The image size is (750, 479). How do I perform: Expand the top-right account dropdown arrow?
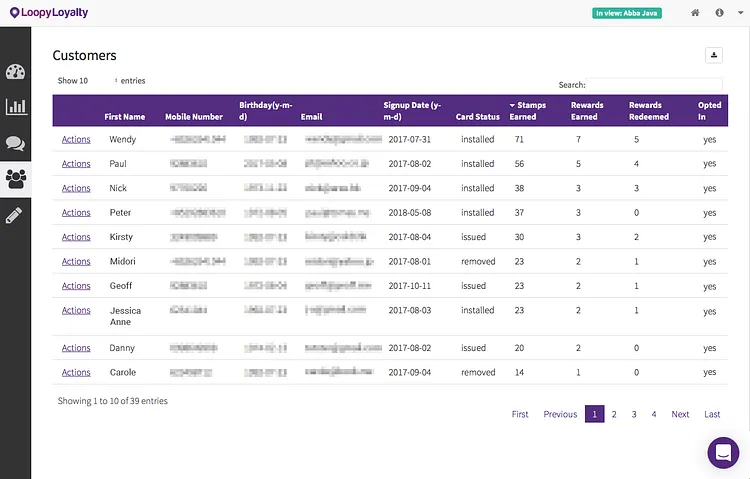(740, 13)
